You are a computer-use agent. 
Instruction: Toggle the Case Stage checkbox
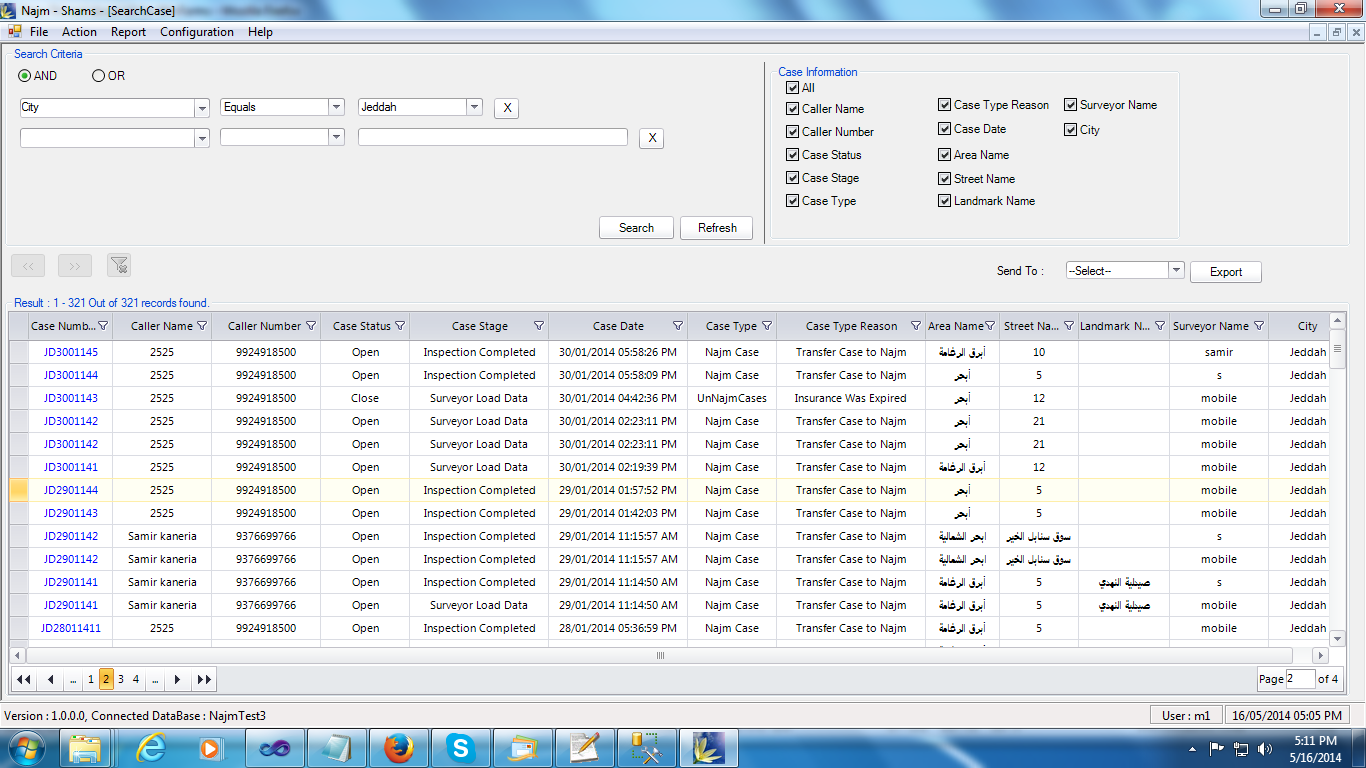point(793,178)
